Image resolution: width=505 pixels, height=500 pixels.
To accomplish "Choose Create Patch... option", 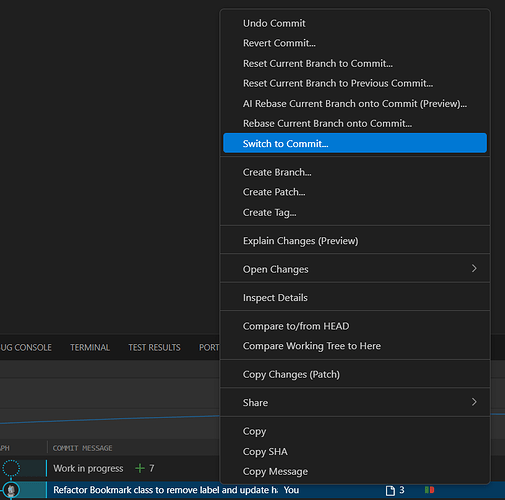I will pyautogui.click(x=355, y=192).
